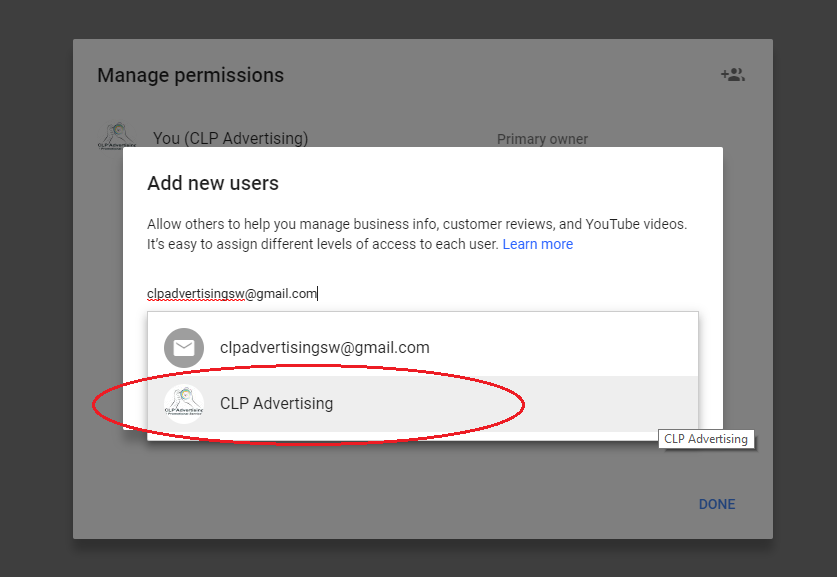
Task: Focus the email address input field
Action: click(422, 294)
